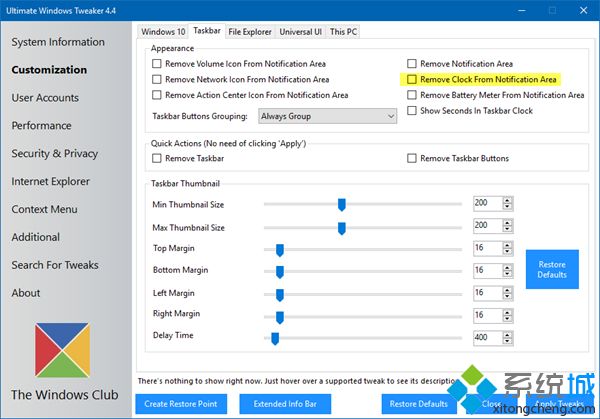Click the Max Thumbnail Size slider handle
This screenshot has height=419, width=600.
point(342,228)
